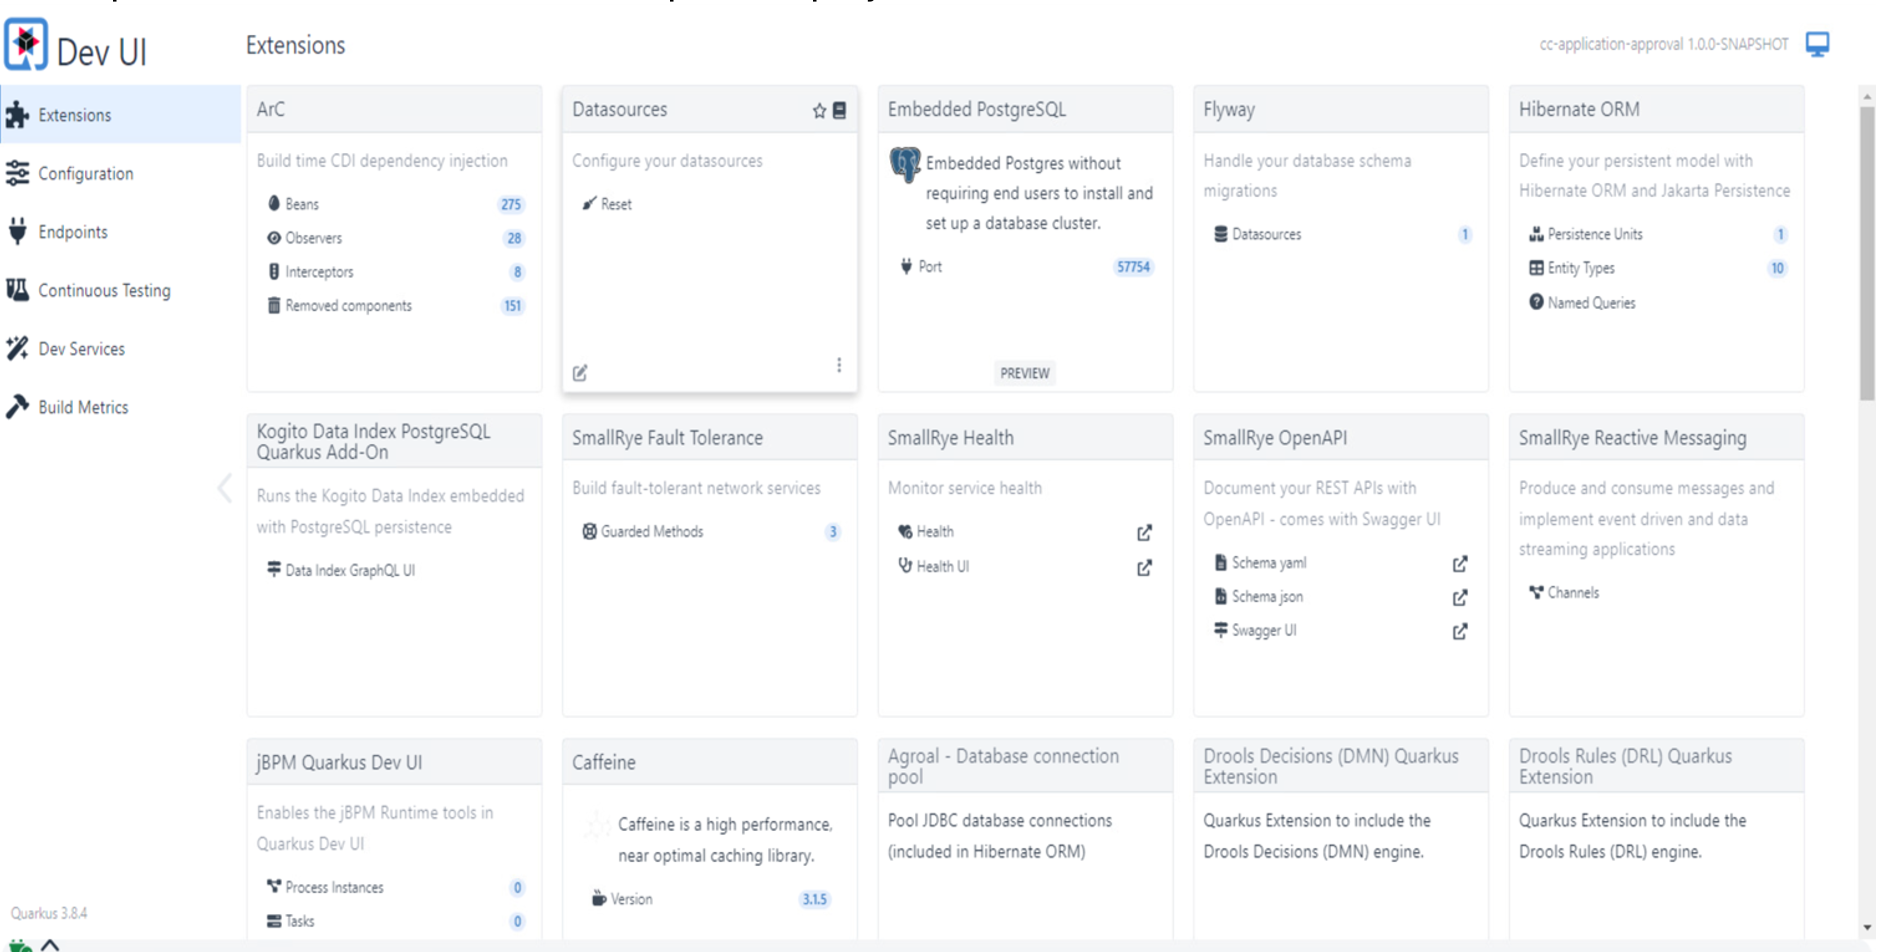Click the plug icon beside Port
Viewport: 1878px width, 952px height.
906,266
